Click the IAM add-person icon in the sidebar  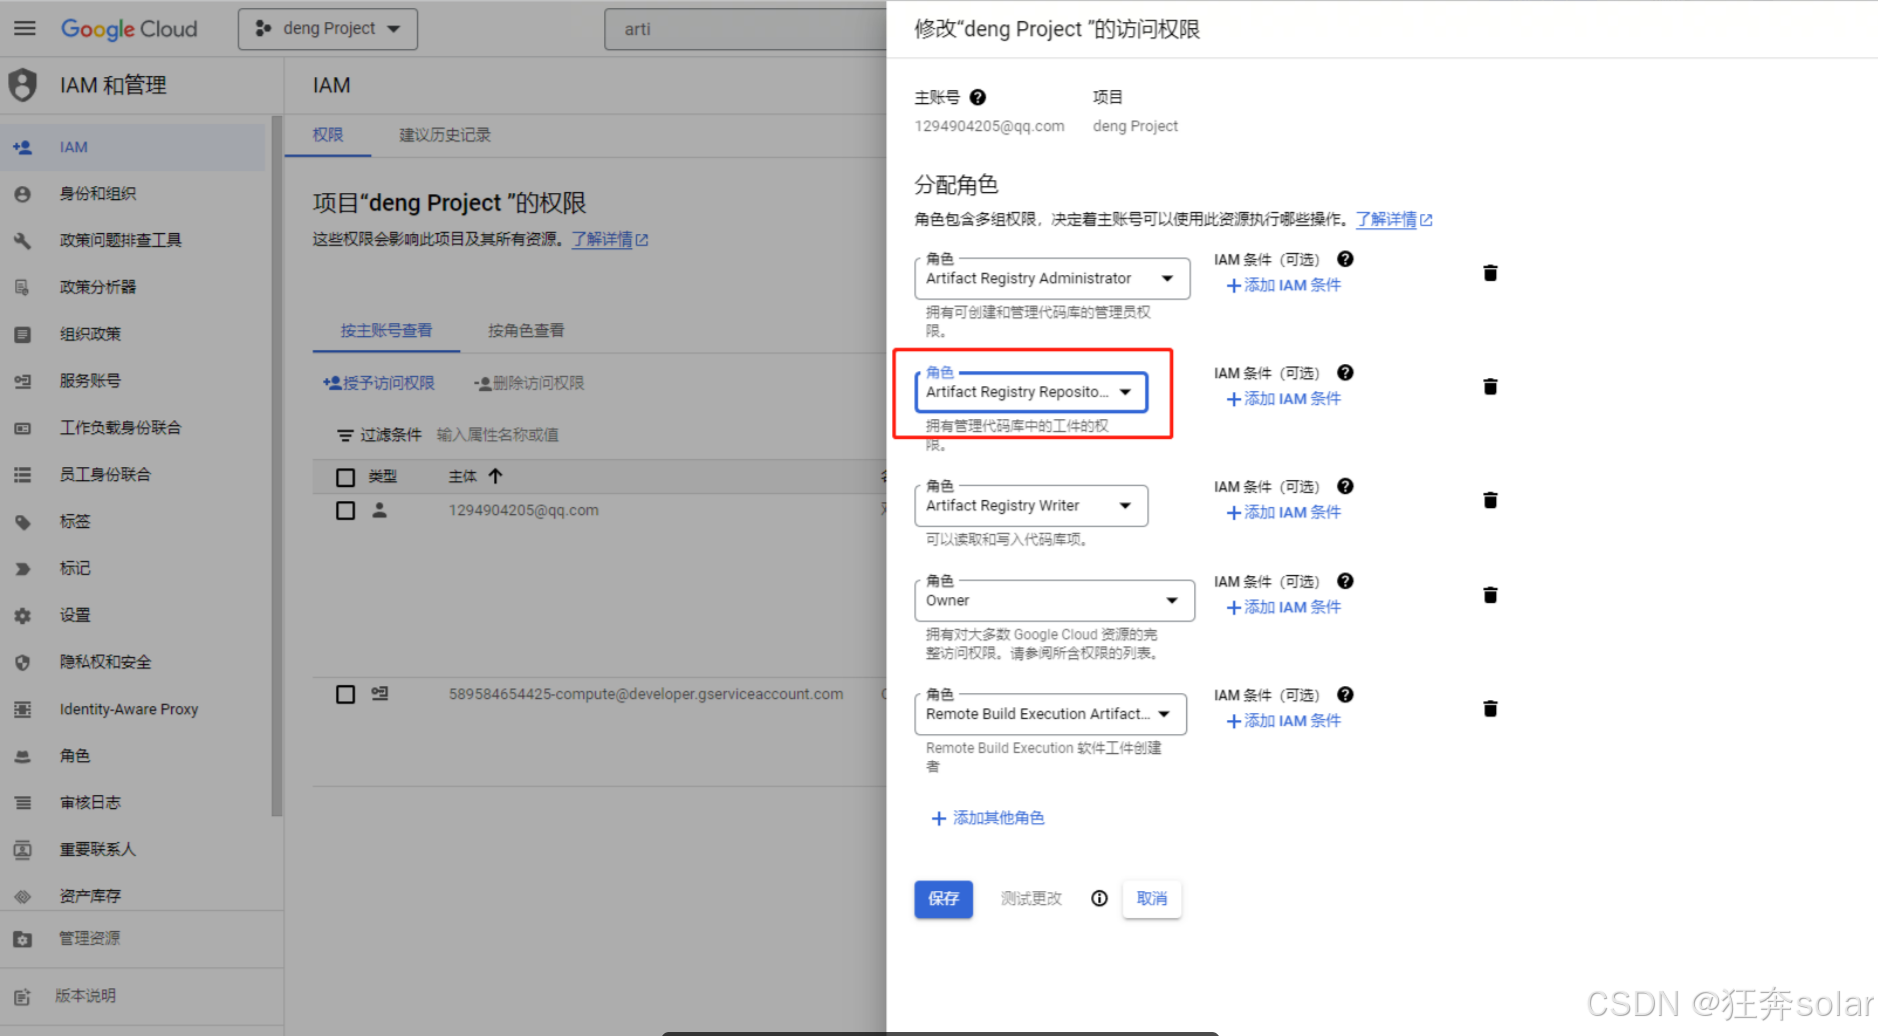pos(22,147)
